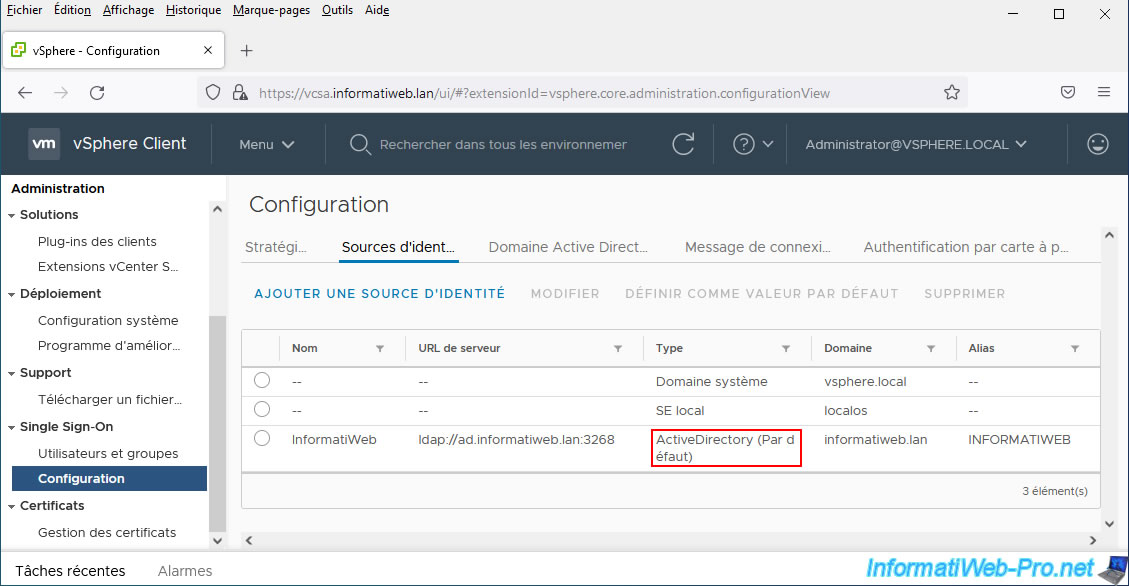Filter the Domaine column
Screen dimensions: 1129x586
[x=931, y=348]
